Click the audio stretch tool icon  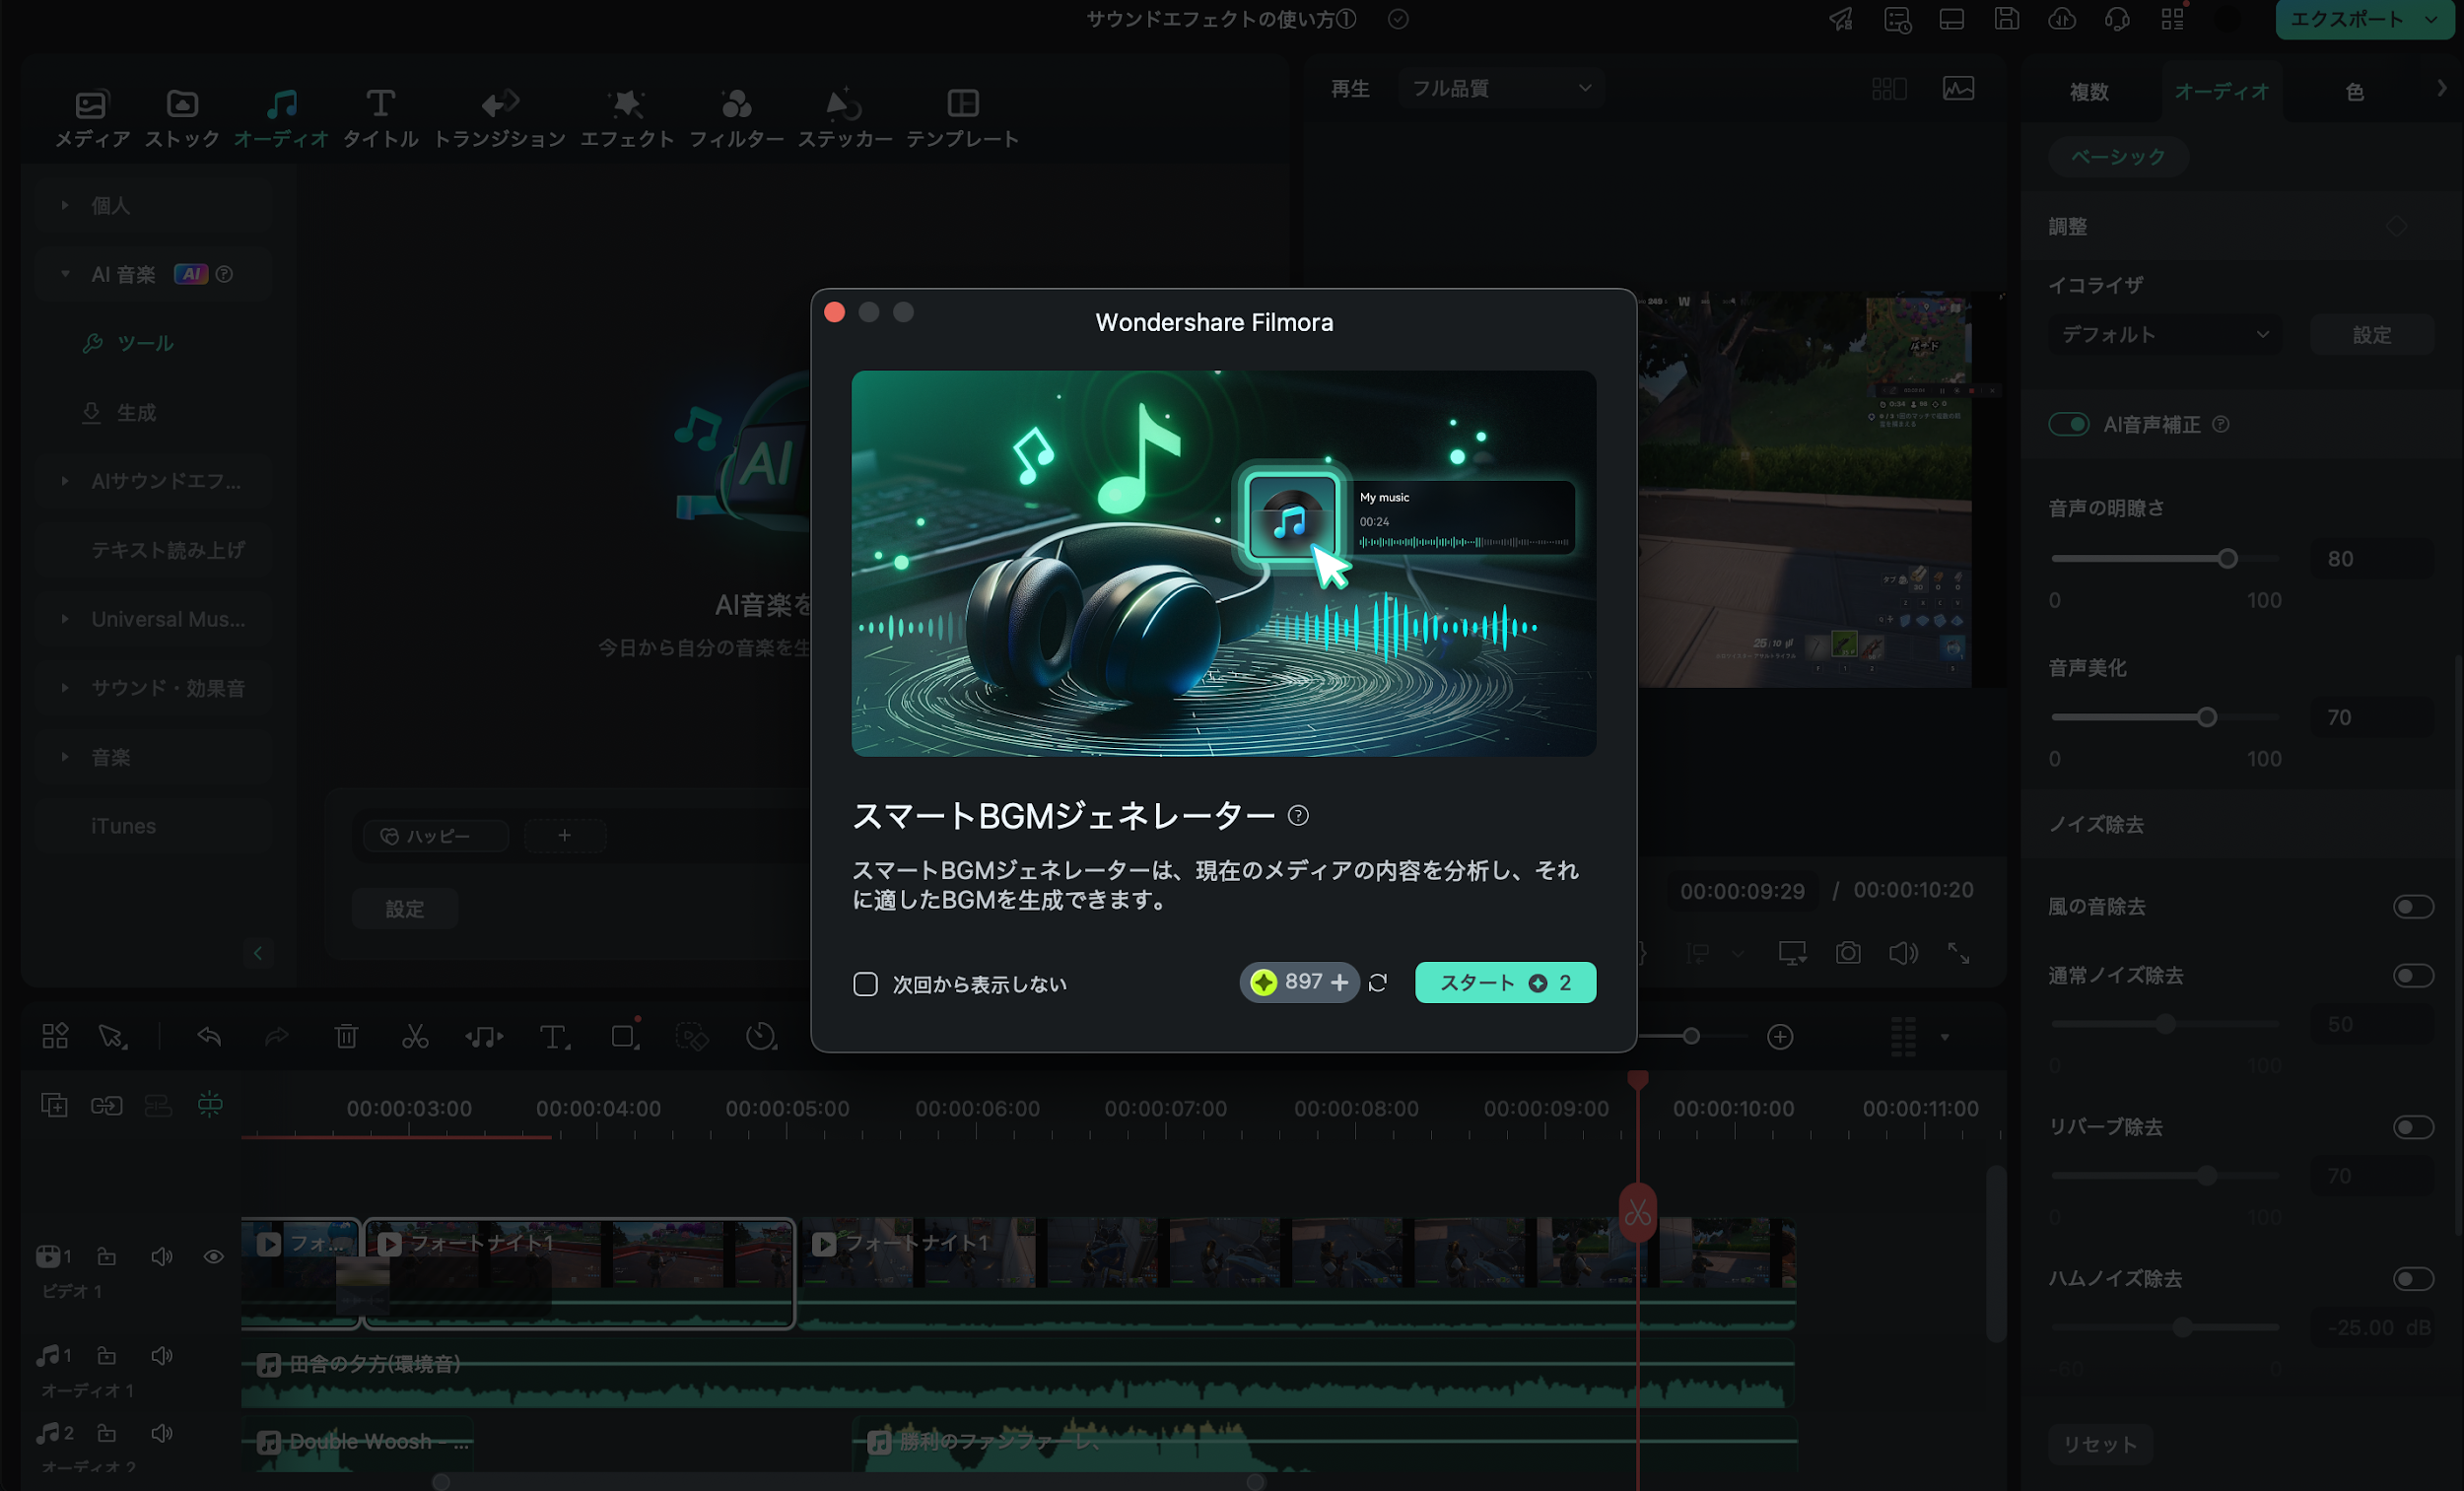[484, 1037]
